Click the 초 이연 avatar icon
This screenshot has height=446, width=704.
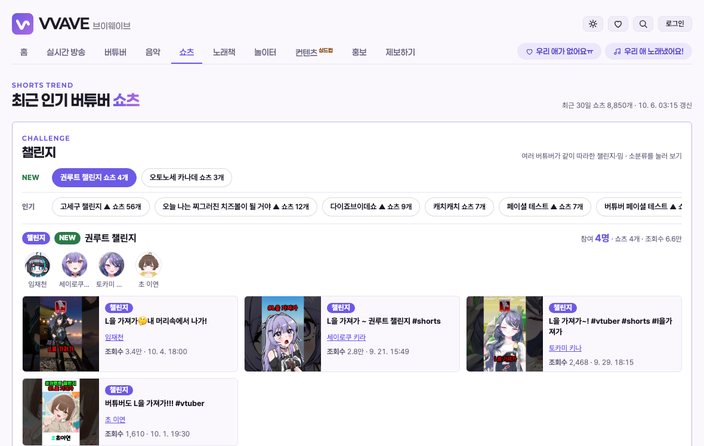click(148, 265)
